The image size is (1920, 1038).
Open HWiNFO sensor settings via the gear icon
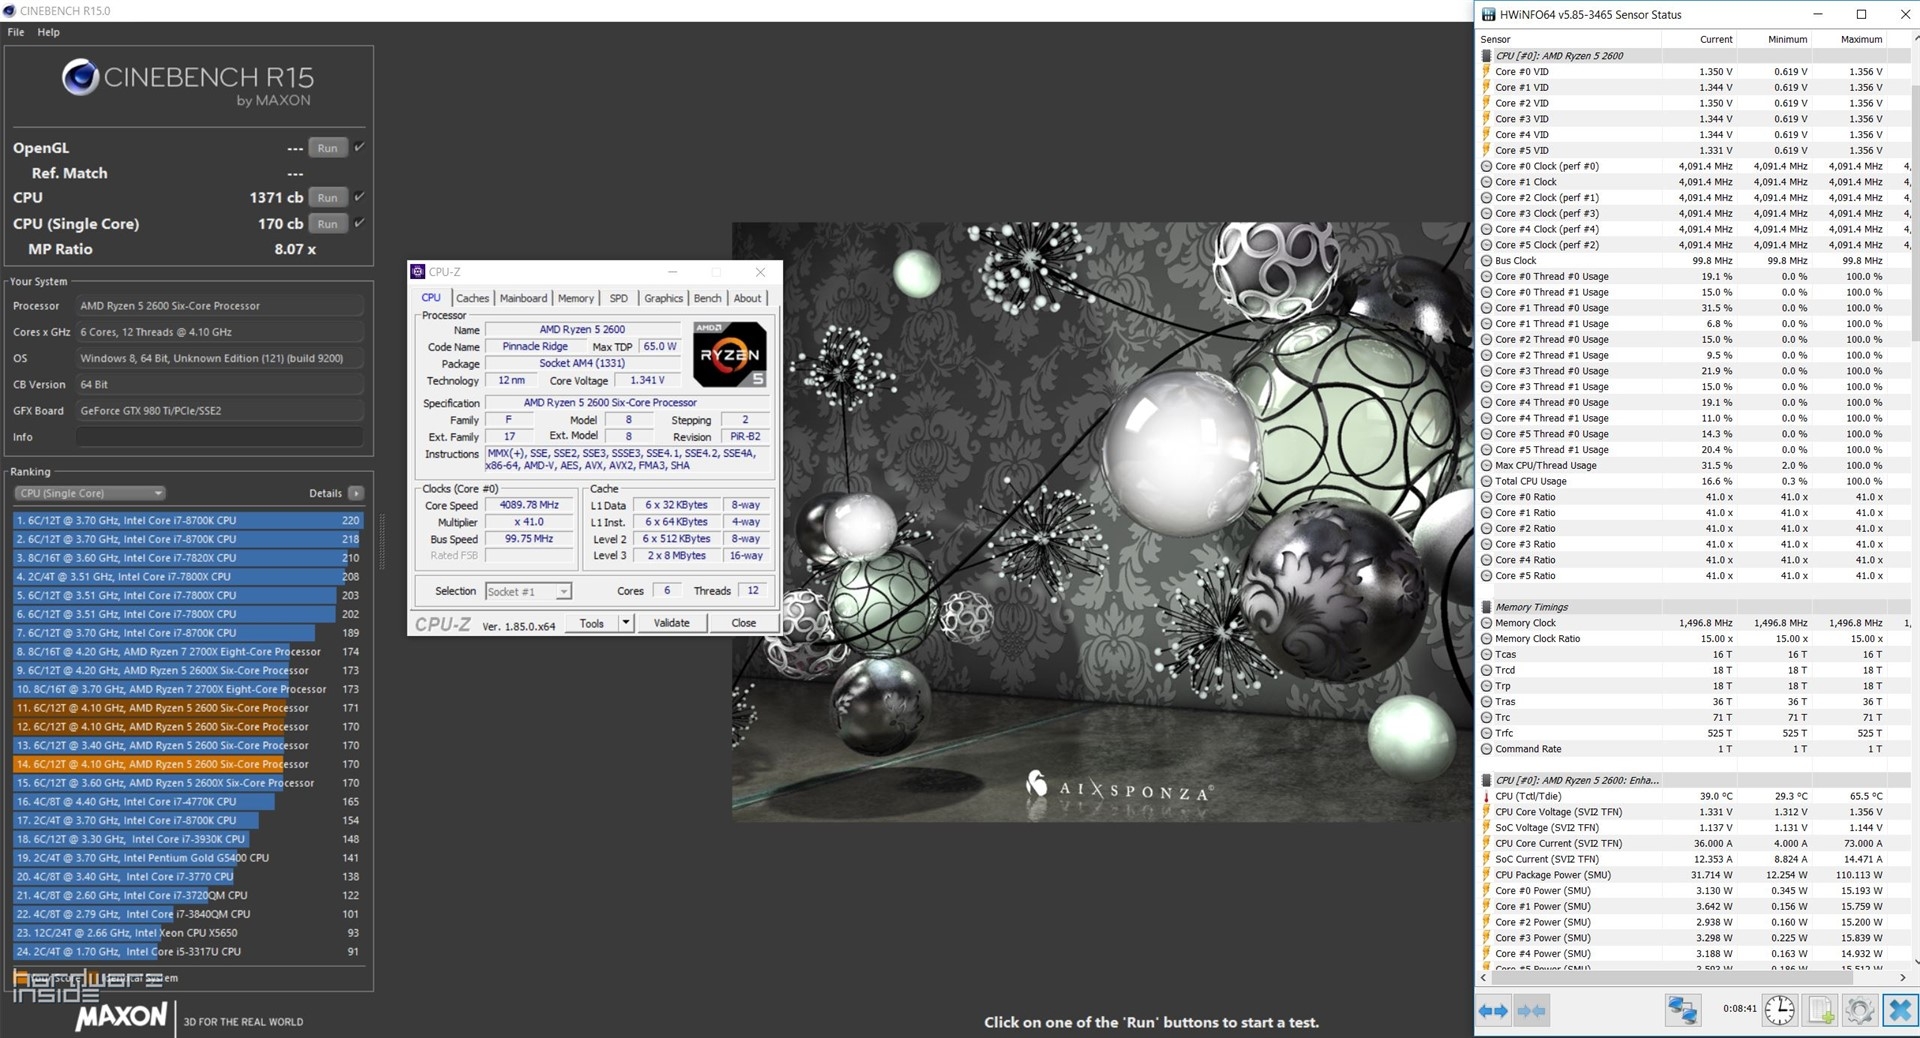tap(1859, 1010)
